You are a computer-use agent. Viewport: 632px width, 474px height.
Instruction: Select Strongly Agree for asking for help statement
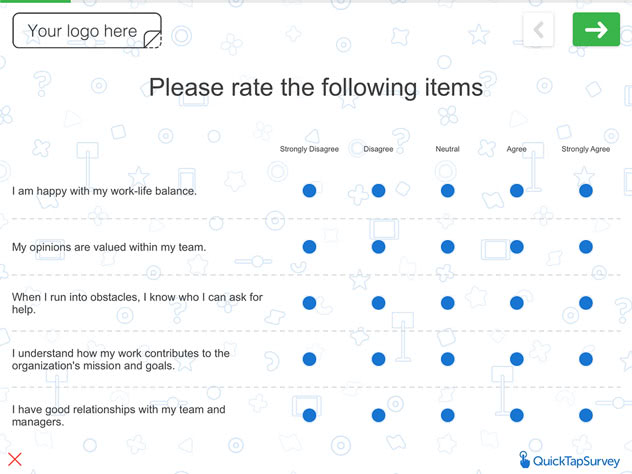[586, 303]
